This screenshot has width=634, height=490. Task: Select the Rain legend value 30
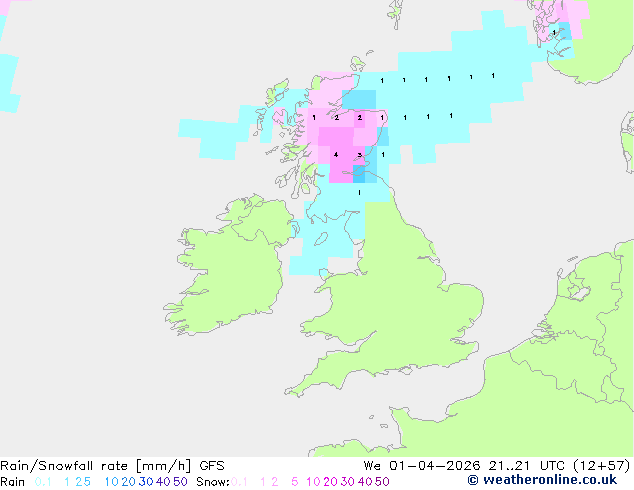[146, 482]
